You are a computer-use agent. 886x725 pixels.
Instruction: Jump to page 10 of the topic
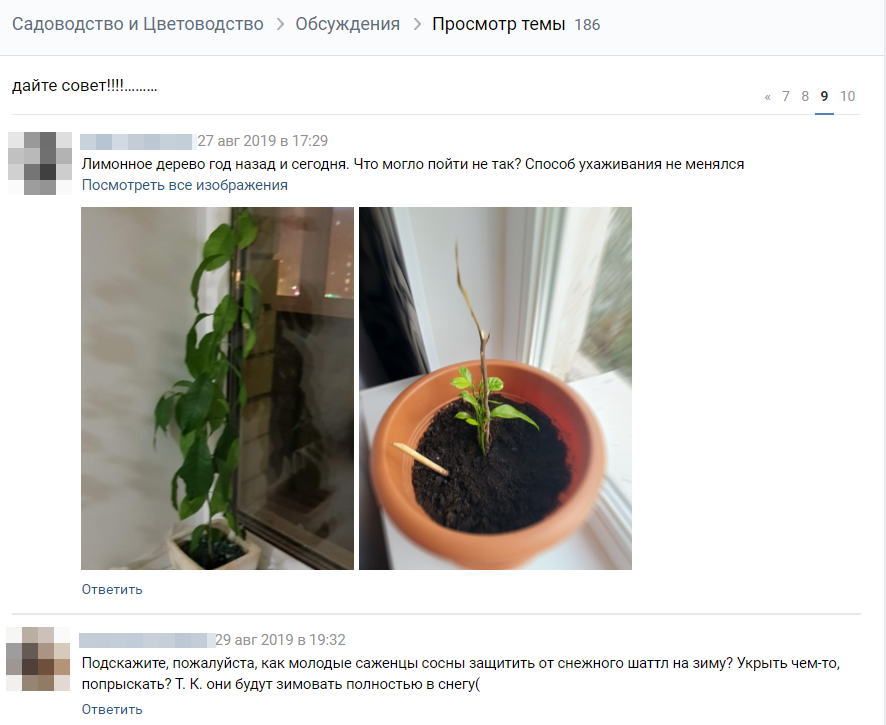tap(848, 96)
